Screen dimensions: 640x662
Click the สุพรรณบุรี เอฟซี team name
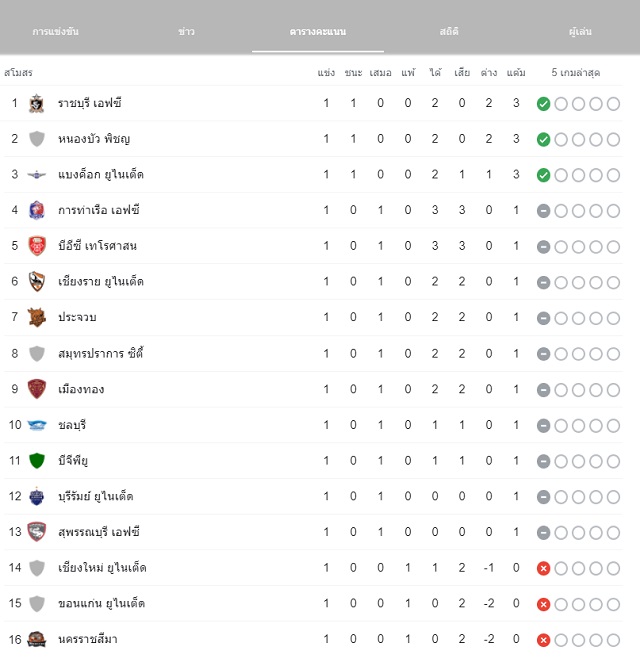pos(99,532)
